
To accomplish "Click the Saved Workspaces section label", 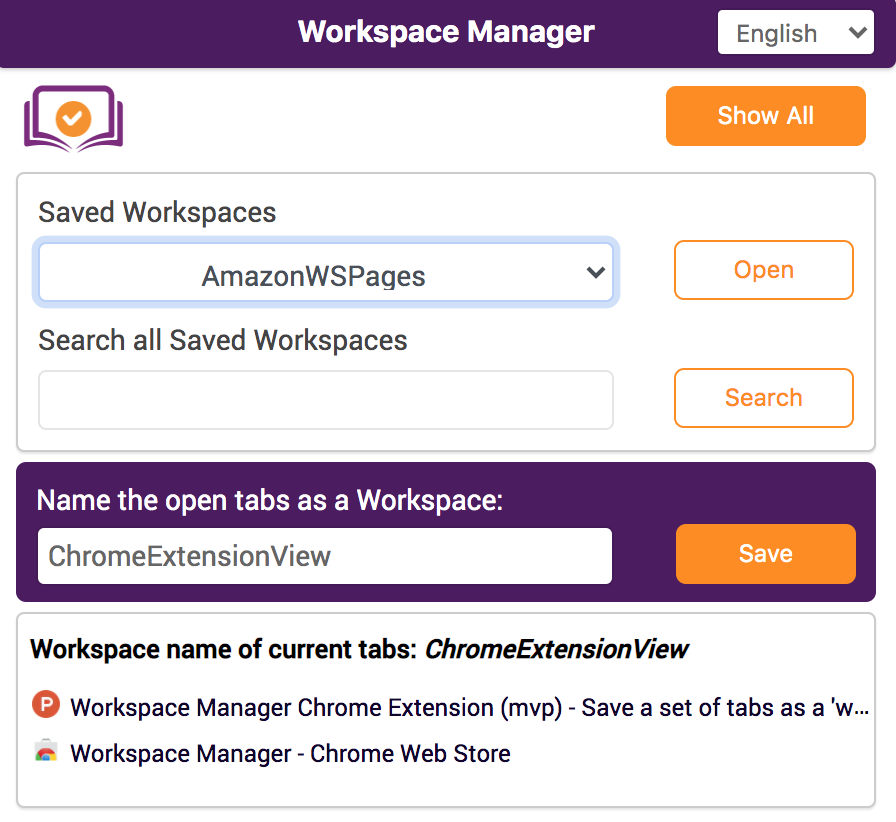I will click(x=156, y=212).
